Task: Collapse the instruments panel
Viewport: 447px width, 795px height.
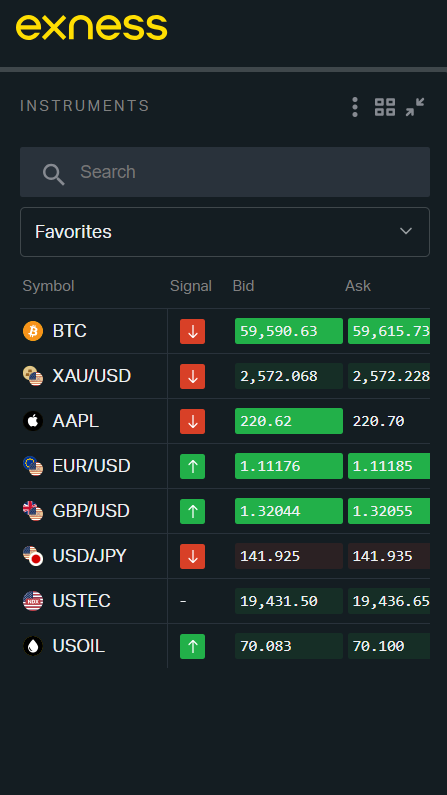Action: point(415,107)
